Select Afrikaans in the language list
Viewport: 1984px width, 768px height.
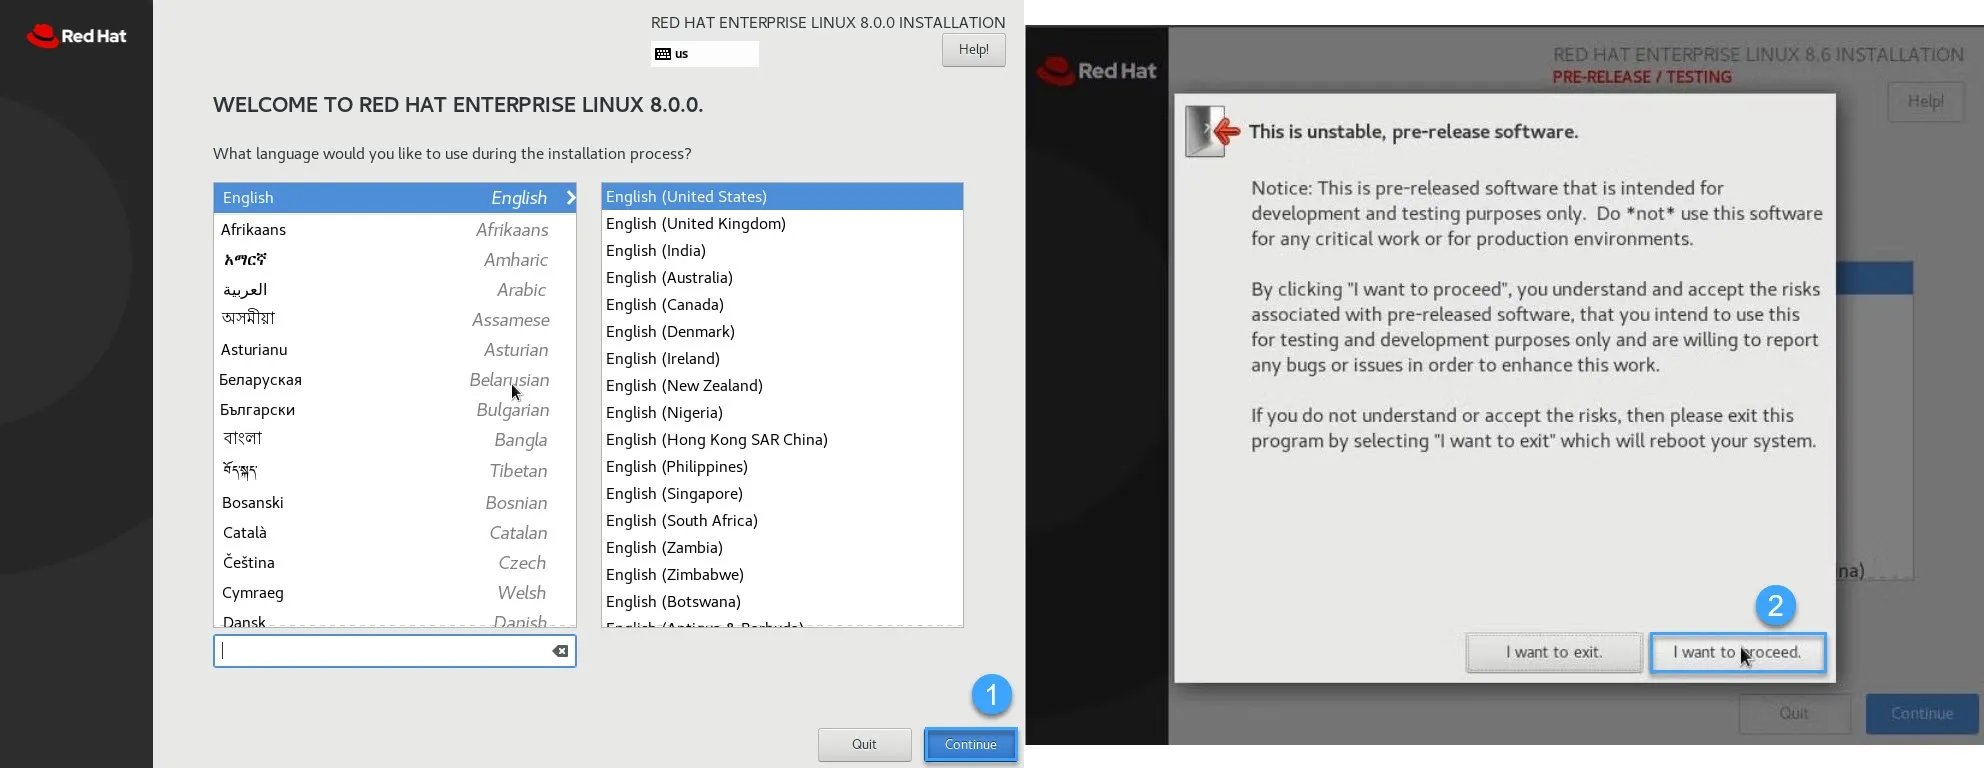pyautogui.click(x=395, y=230)
